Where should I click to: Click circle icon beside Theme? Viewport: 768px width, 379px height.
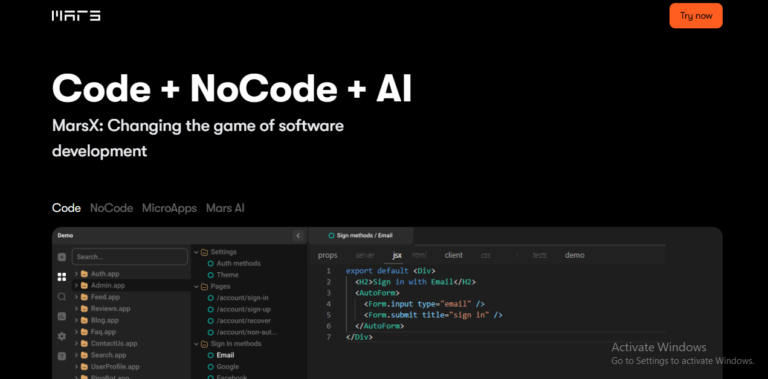click(x=211, y=275)
